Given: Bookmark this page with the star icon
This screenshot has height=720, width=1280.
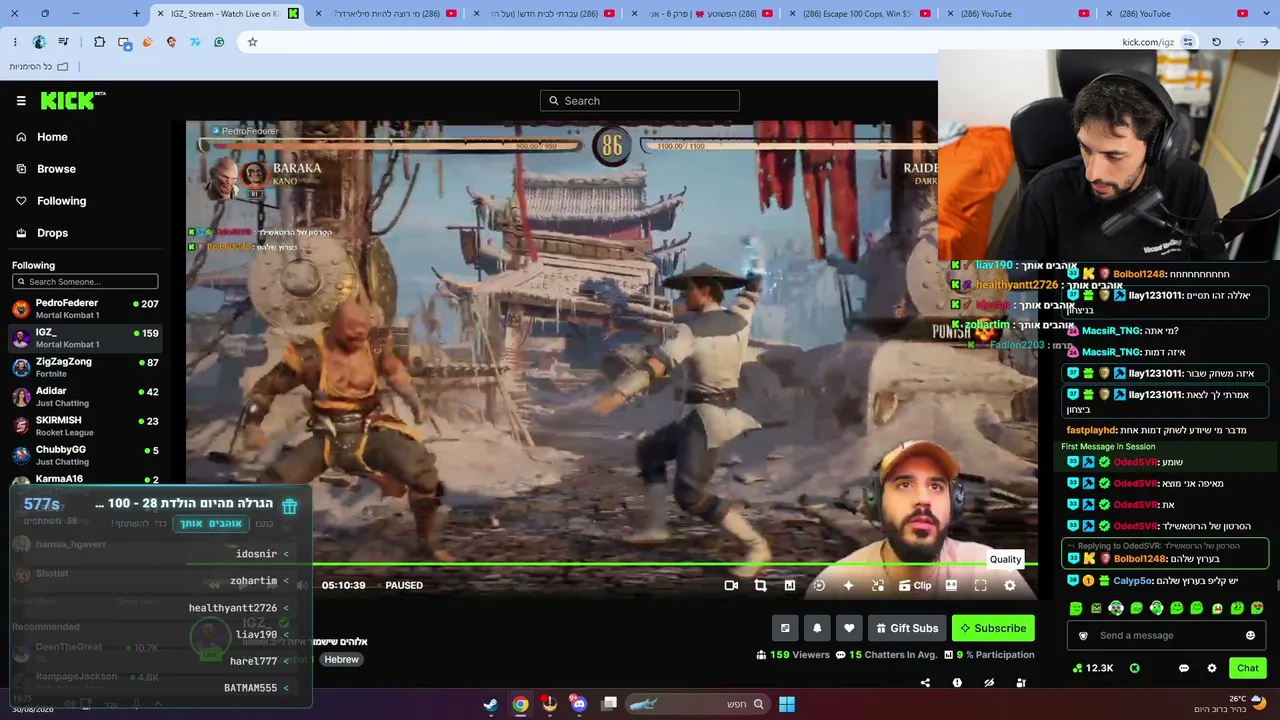Looking at the screenshot, I should click(x=252, y=42).
